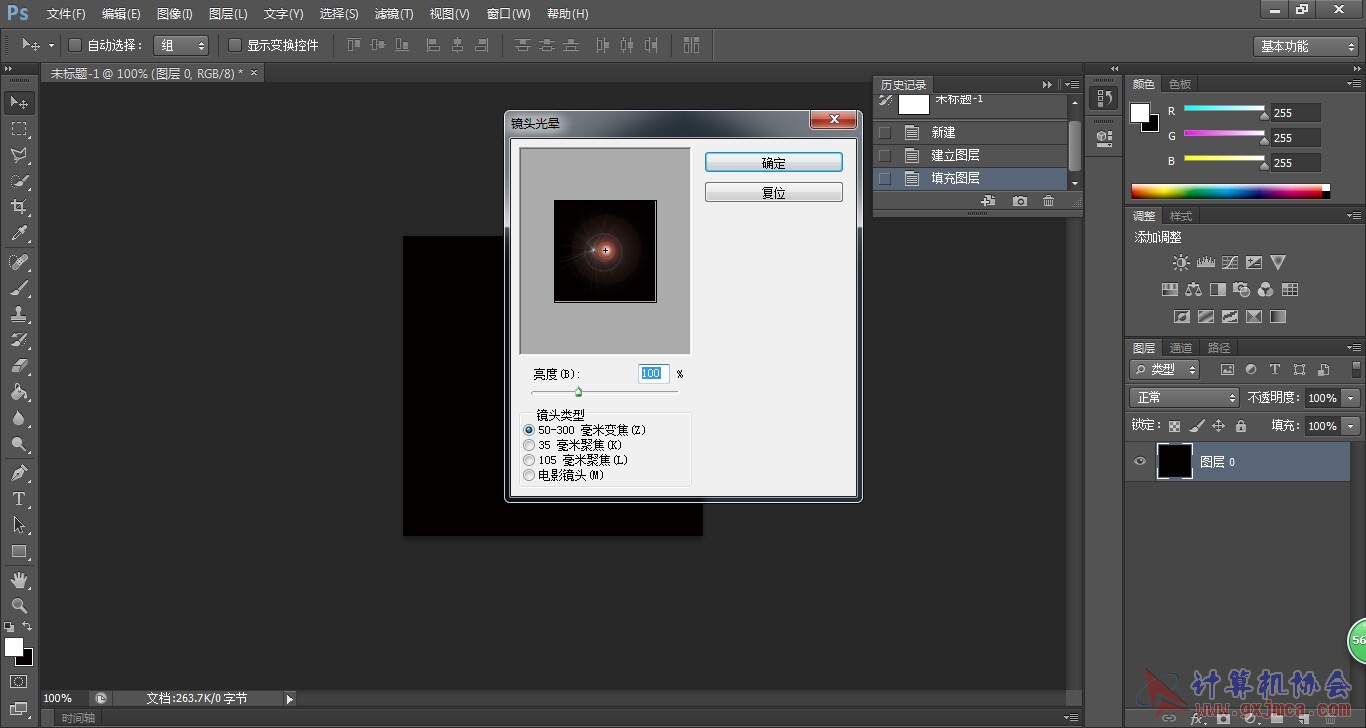The height and width of the screenshot is (728, 1366).
Task: Switch to the 样式 tab
Action: point(1181,216)
